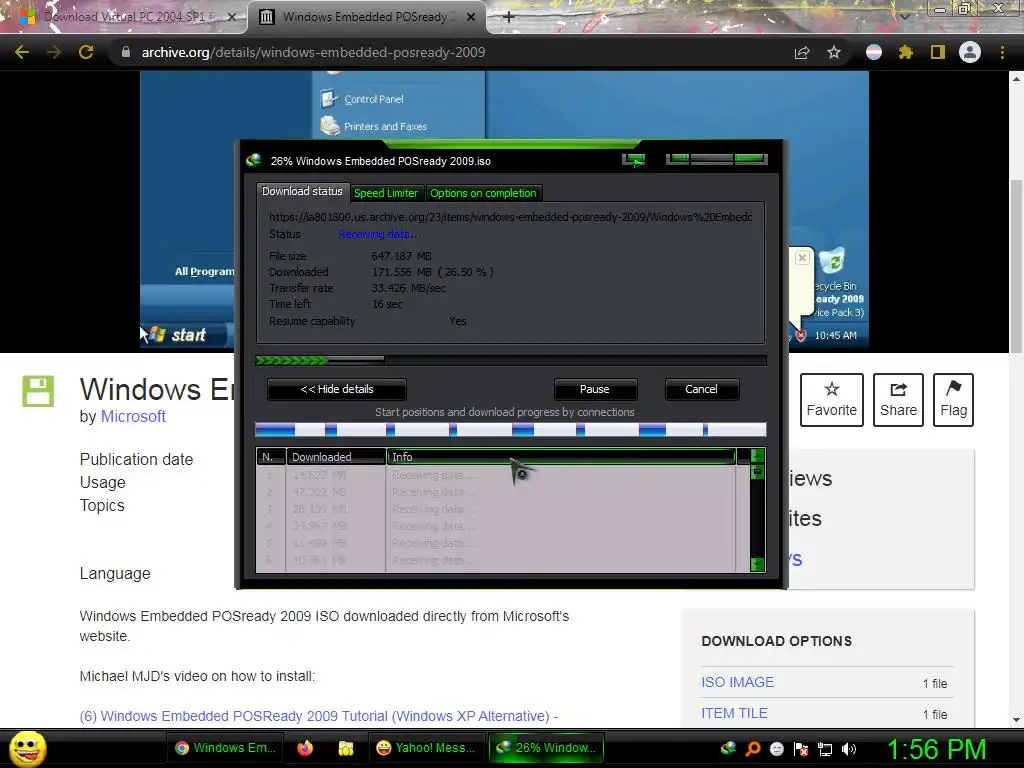Click the IDM download dialog globe icon

pos(253,161)
